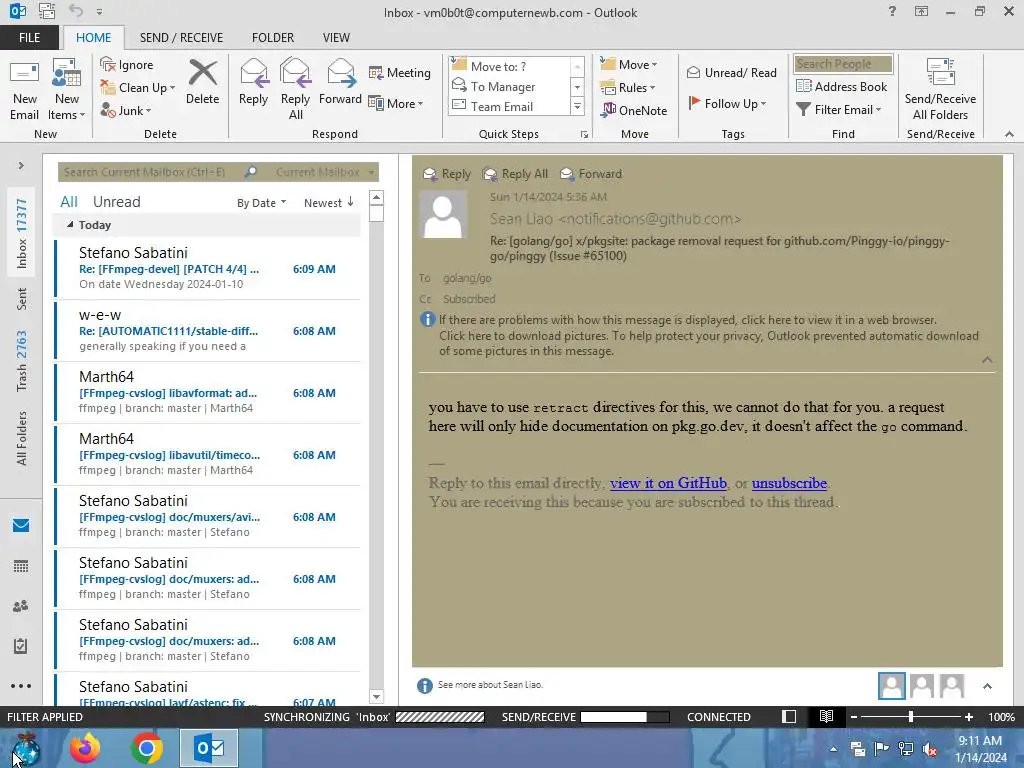Collapse the Today group
This screenshot has width=1024, height=768.
pos(70,225)
